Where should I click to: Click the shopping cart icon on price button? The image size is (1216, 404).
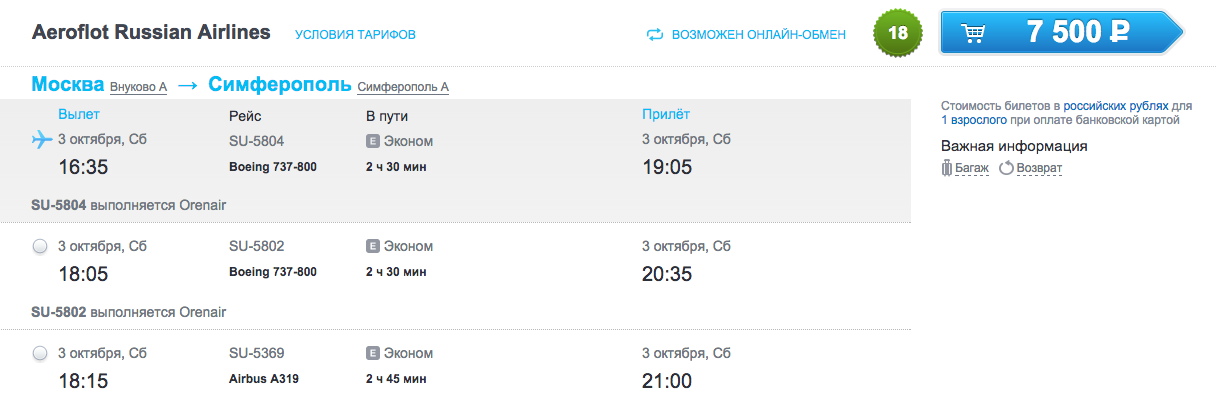974,33
